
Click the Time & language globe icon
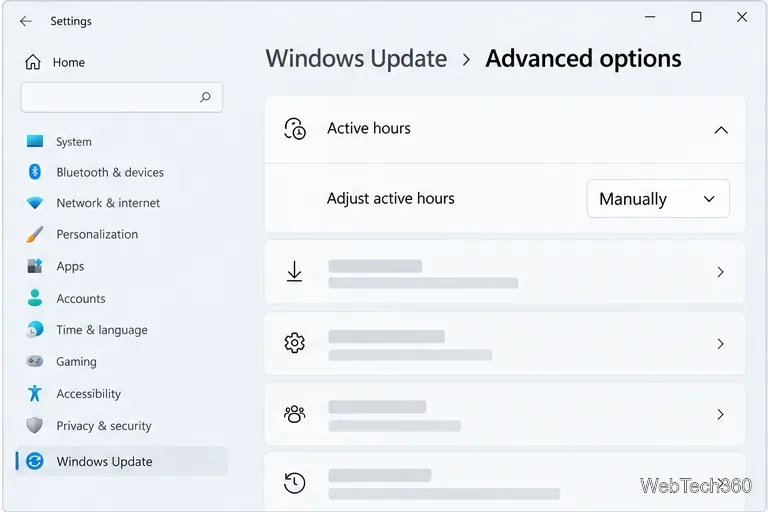[x=35, y=330]
